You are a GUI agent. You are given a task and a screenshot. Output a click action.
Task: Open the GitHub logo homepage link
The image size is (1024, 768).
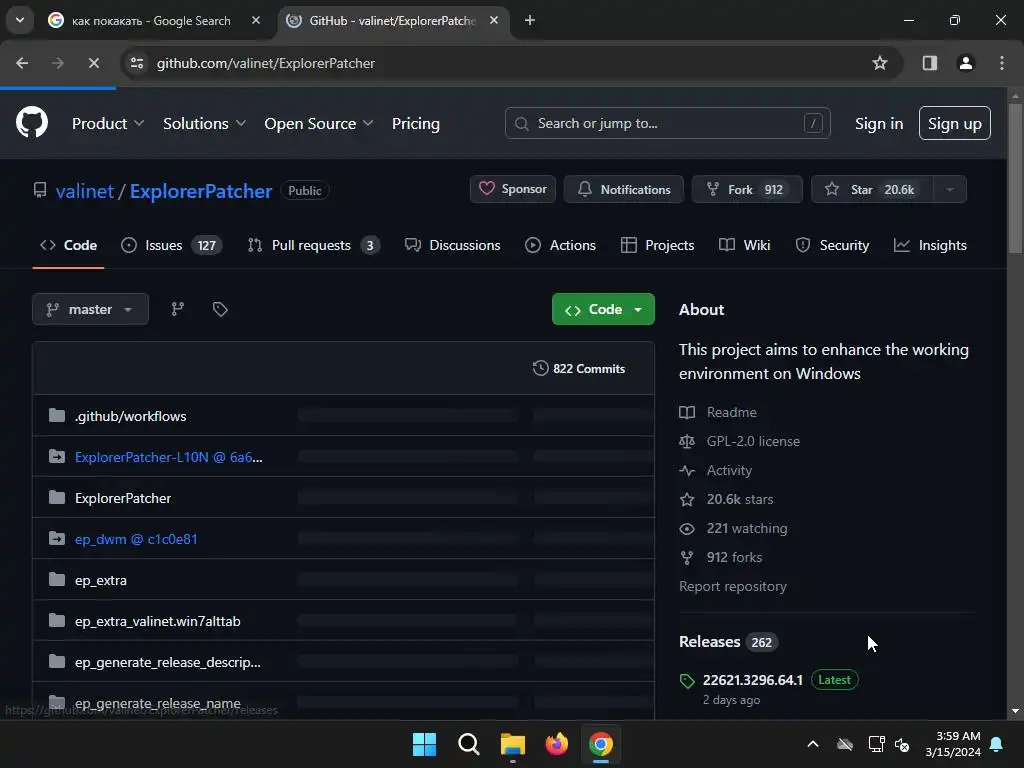tap(31, 122)
